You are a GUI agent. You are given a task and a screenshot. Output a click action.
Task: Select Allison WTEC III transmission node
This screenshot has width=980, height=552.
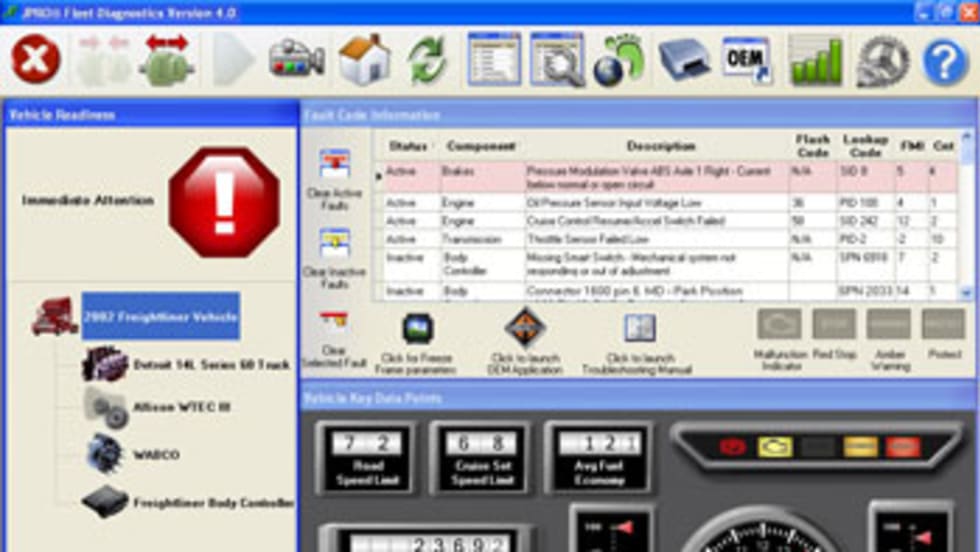click(x=183, y=408)
